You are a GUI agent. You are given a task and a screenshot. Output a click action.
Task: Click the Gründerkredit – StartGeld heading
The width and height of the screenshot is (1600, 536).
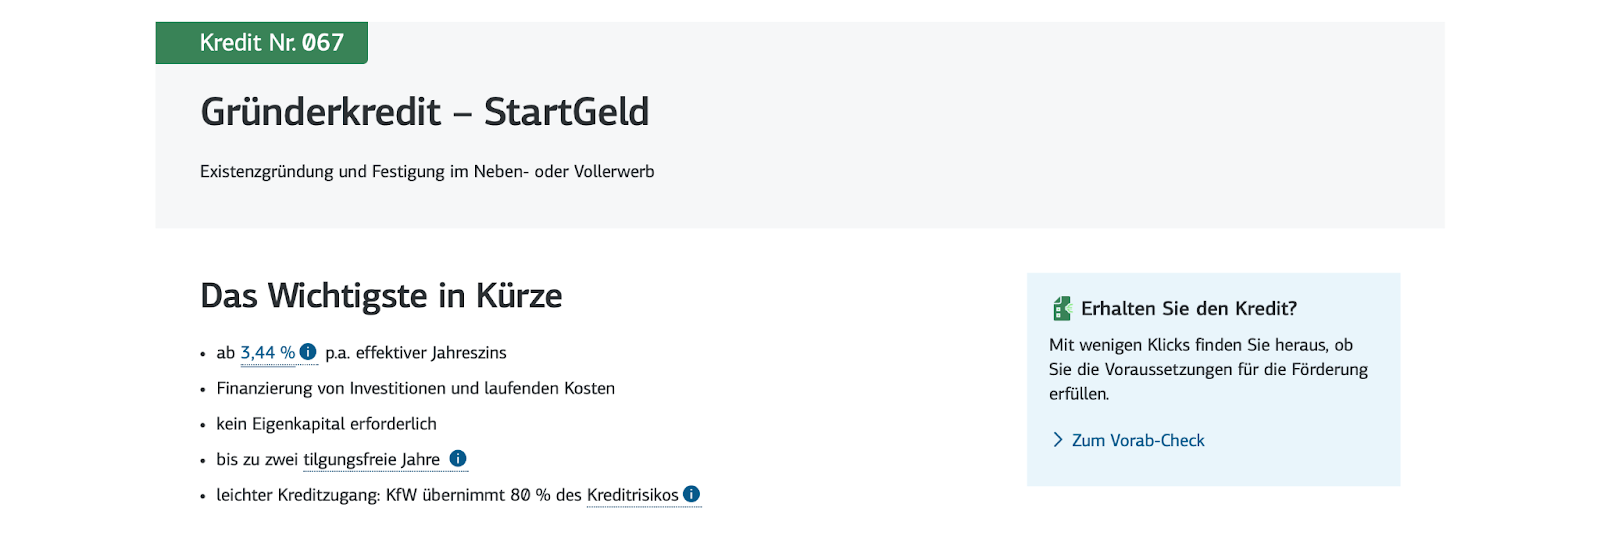click(424, 112)
